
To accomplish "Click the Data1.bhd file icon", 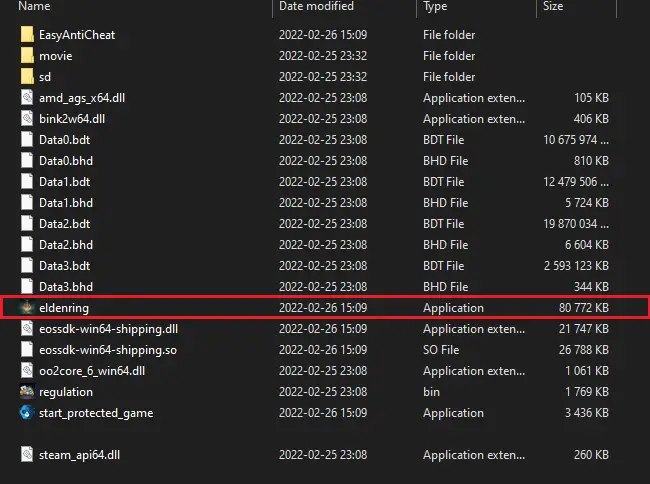I will pyautogui.click(x=27, y=203).
